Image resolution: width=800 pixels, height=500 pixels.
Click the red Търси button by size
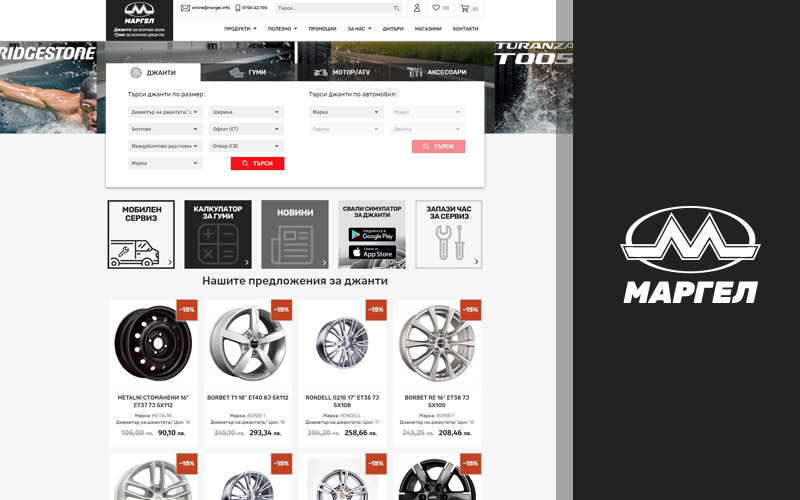pyautogui.click(x=258, y=163)
